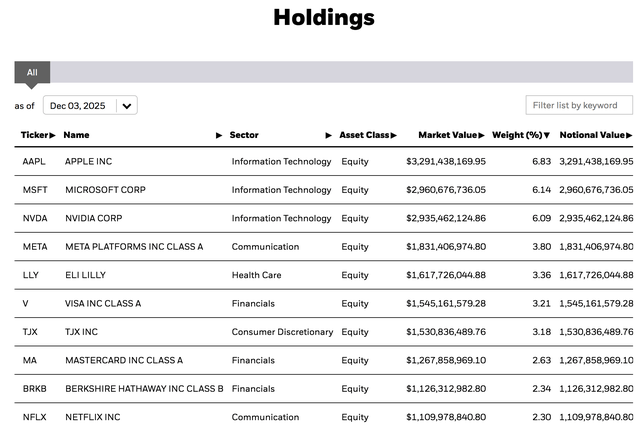640x435 pixels.
Task: Click the MSFT ticker cell
Action: click(35, 190)
